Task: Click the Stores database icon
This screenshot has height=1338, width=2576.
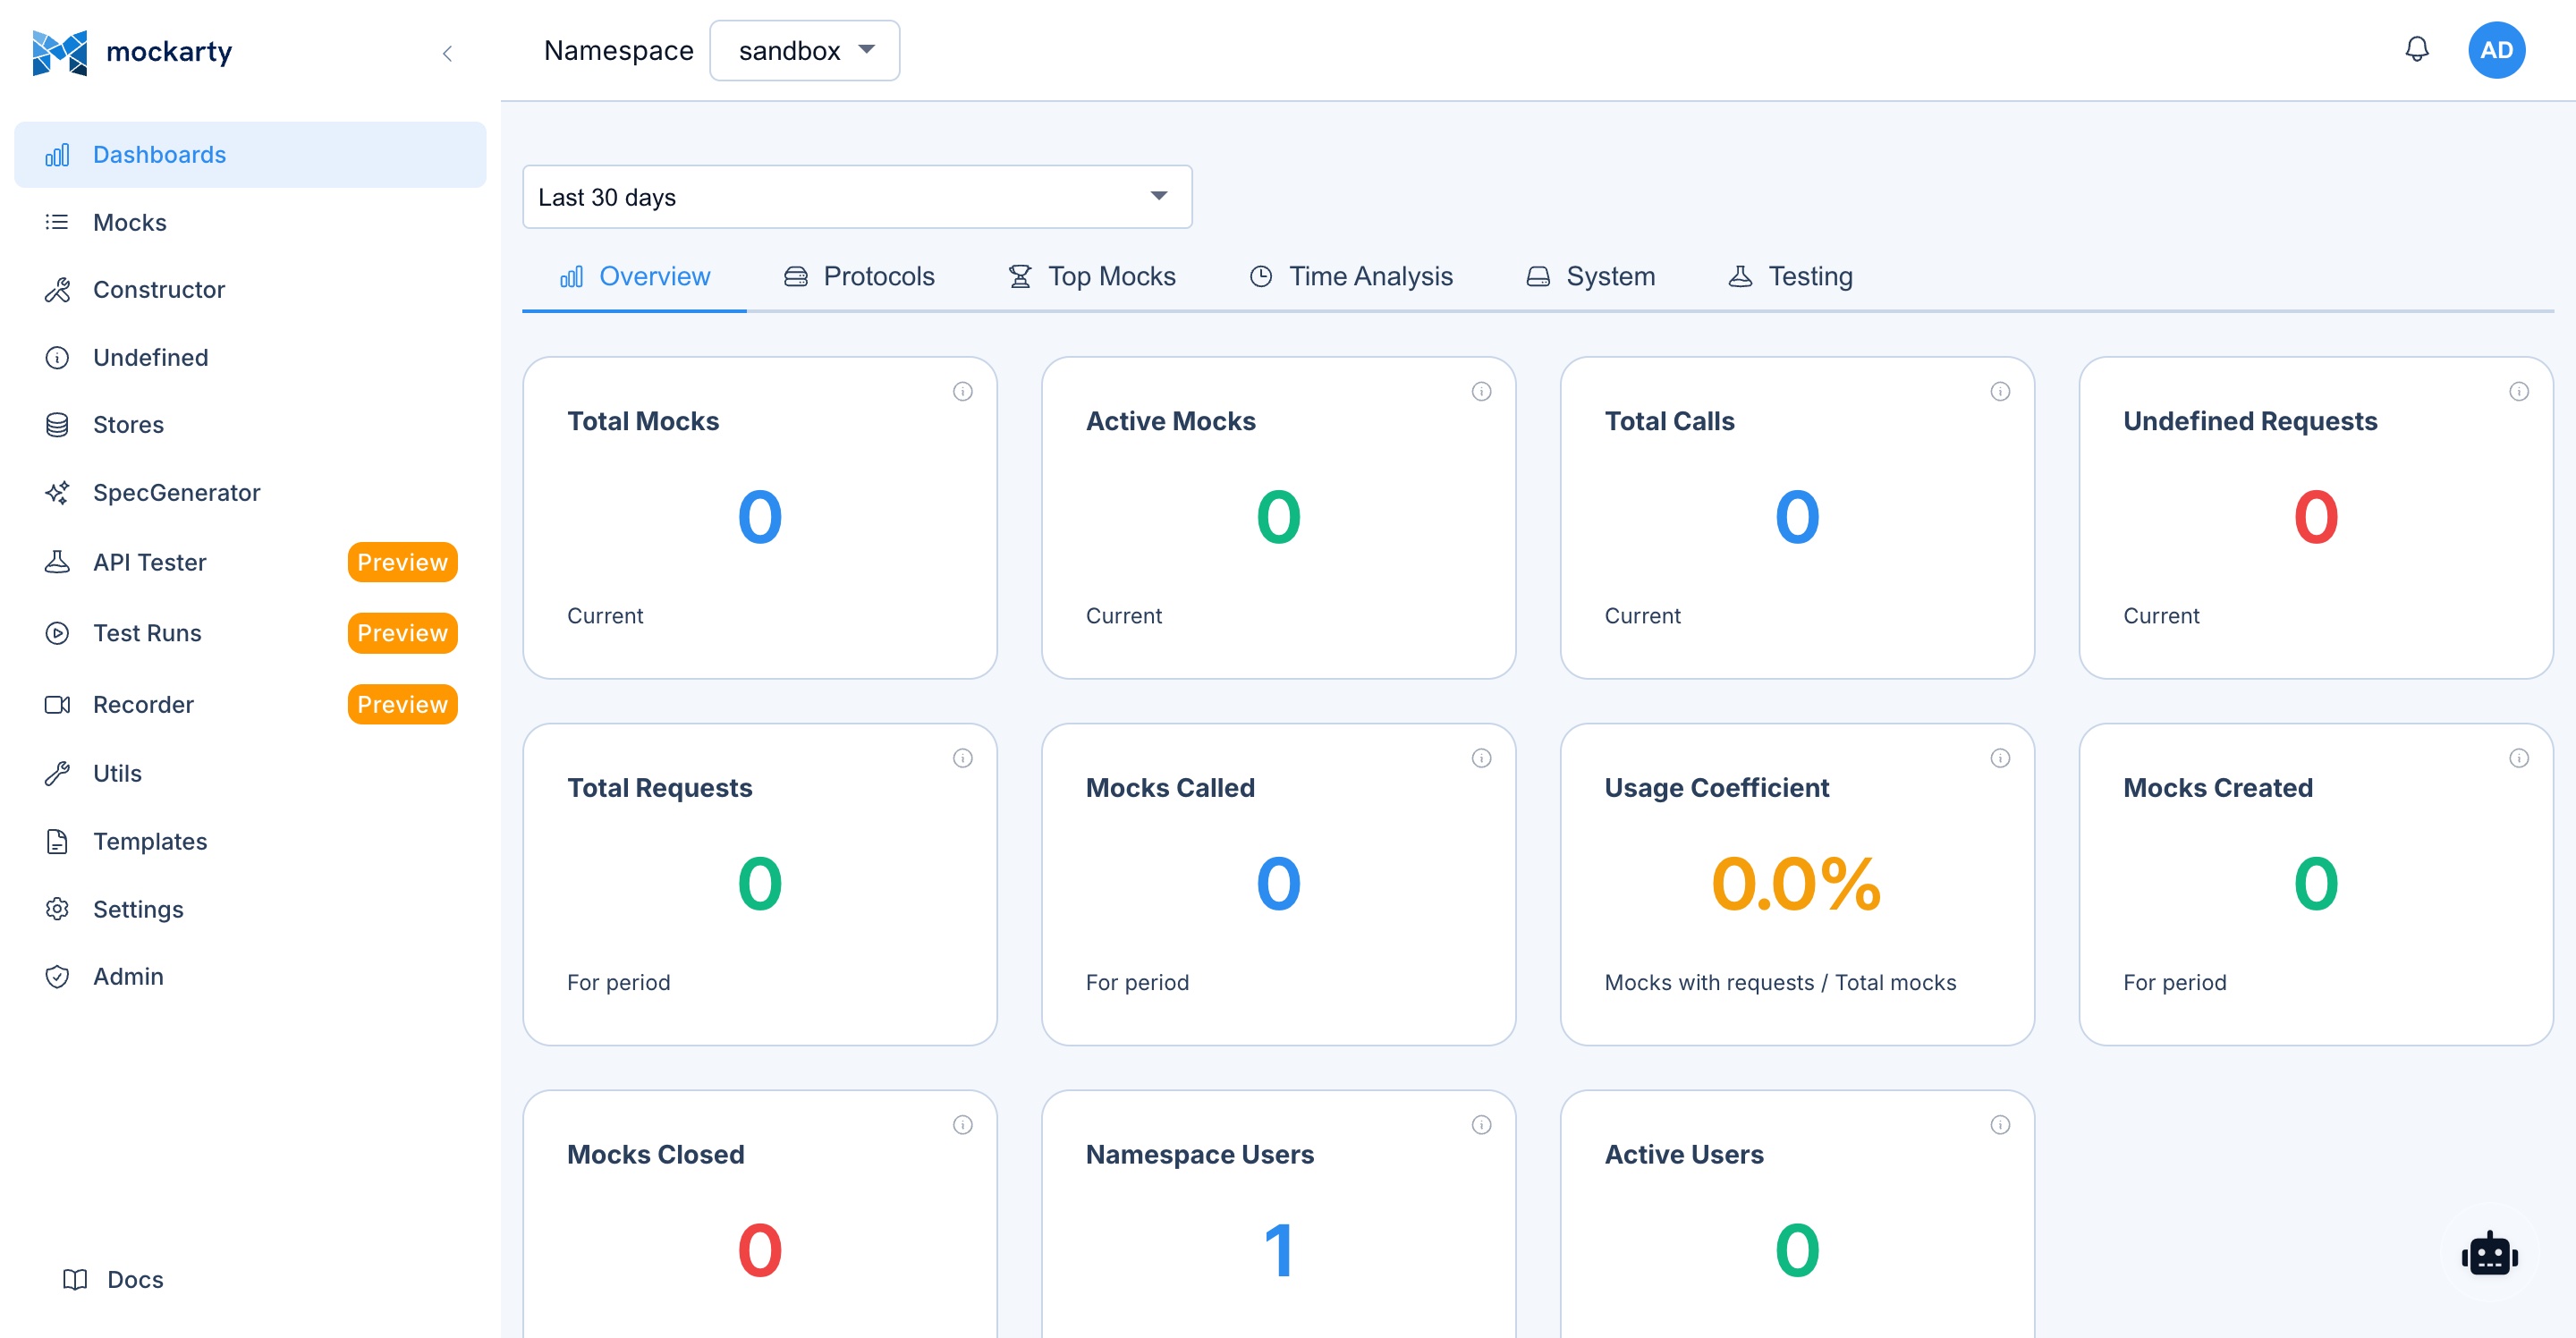Action: pyautogui.click(x=57, y=425)
